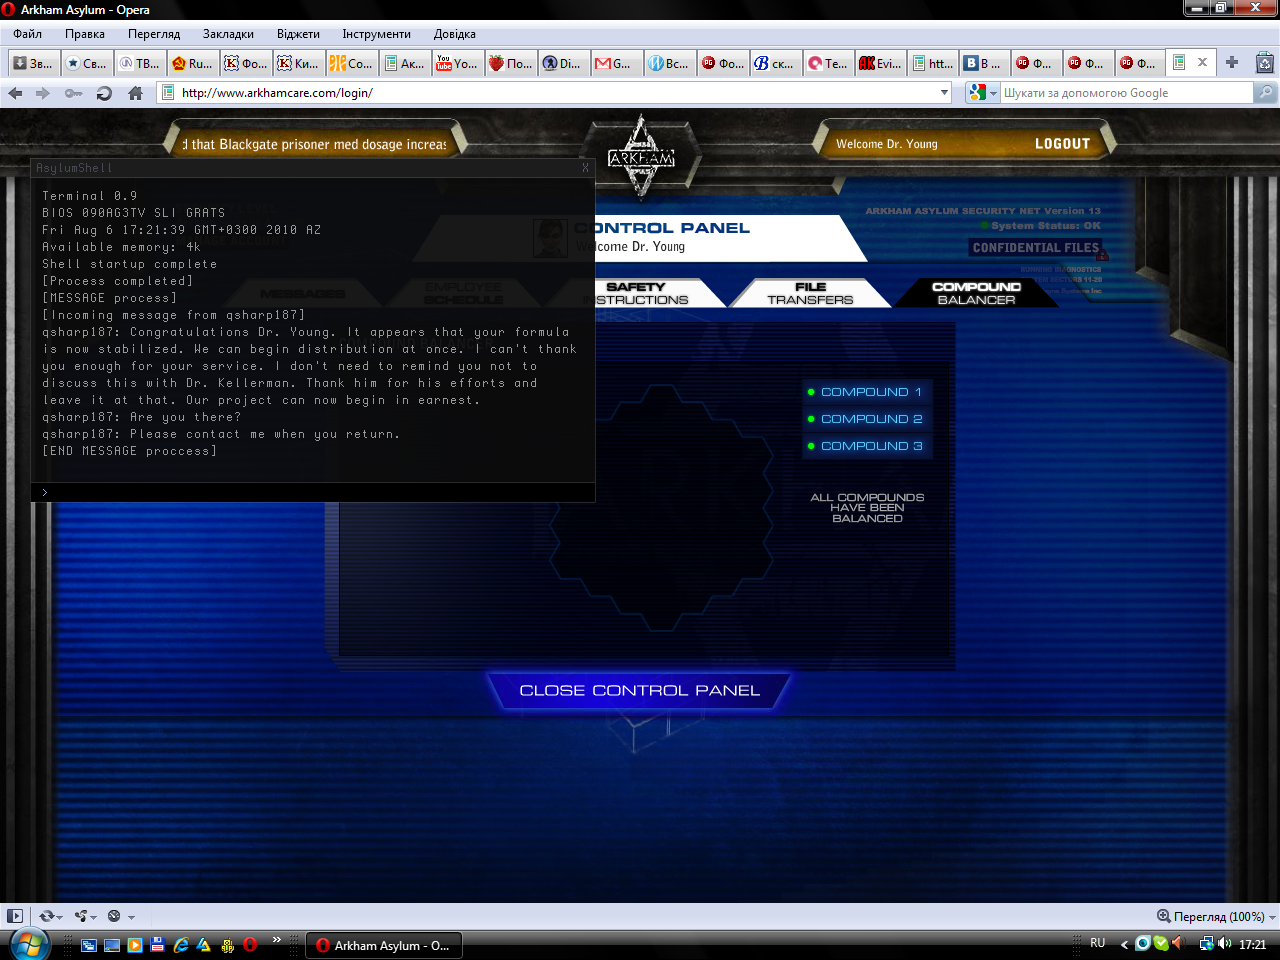Open the CONFIDENTIAL FILES link
This screenshot has width=1280, height=960.
coord(1036,248)
